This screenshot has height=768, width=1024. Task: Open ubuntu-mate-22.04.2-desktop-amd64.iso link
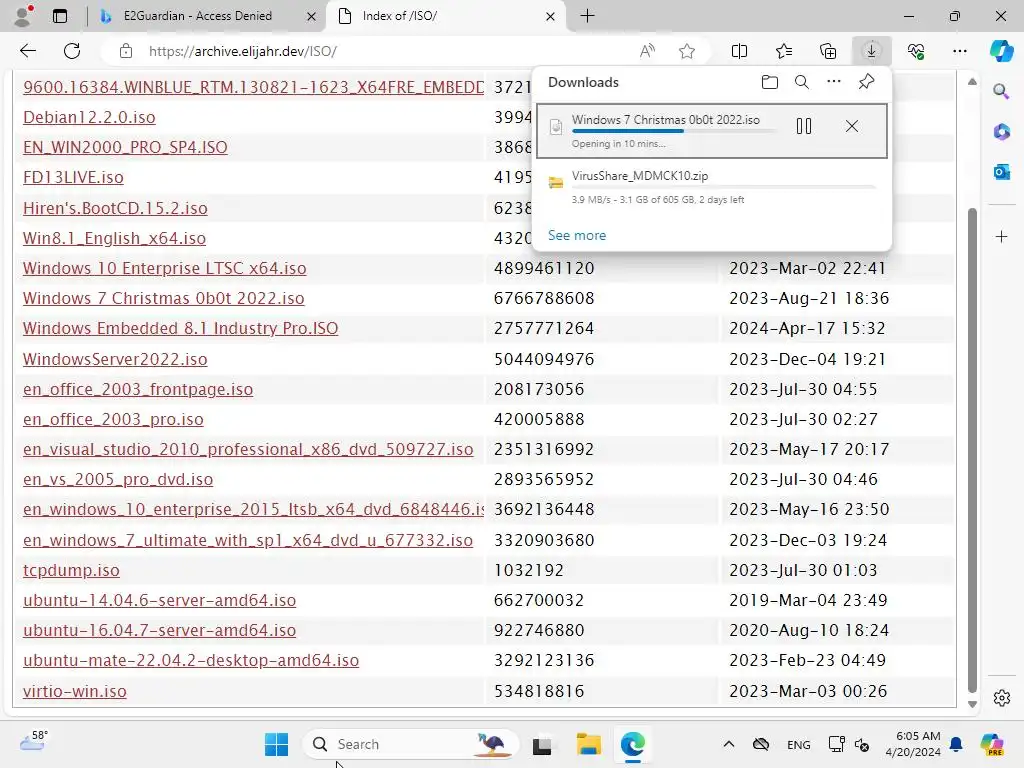pyautogui.click(x=191, y=660)
